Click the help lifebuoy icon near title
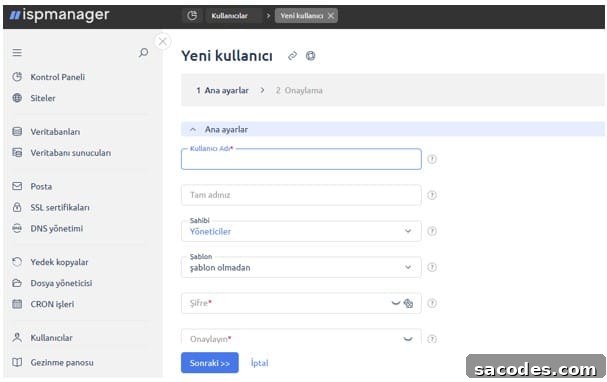The height and width of the screenshot is (382, 607). point(310,56)
